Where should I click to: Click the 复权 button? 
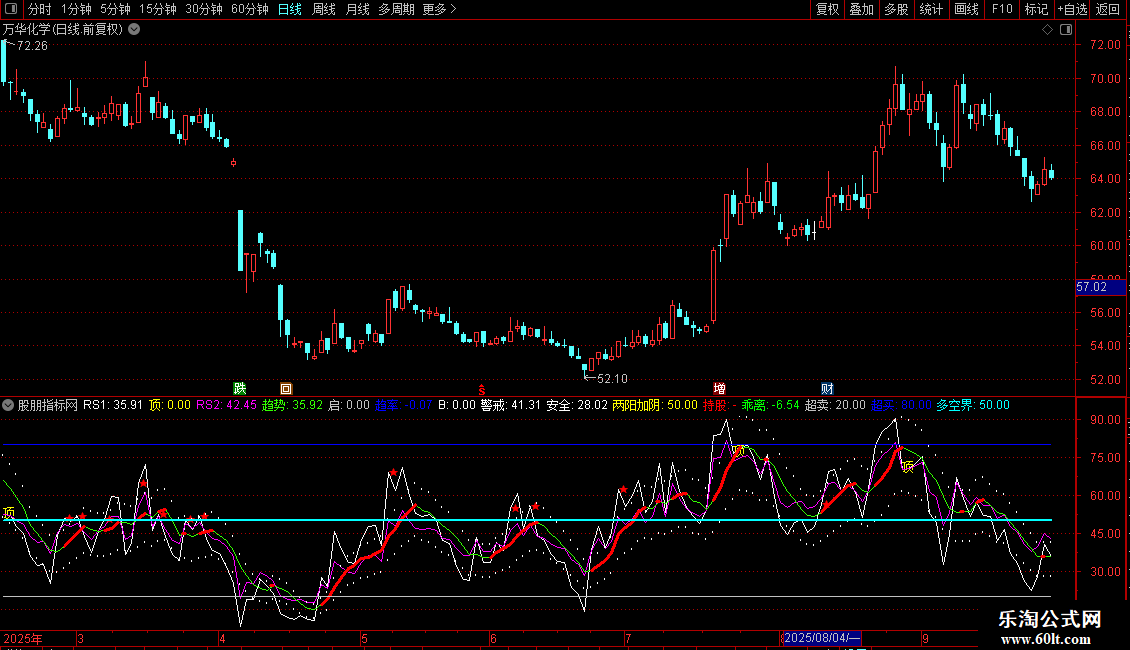point(827,10)
